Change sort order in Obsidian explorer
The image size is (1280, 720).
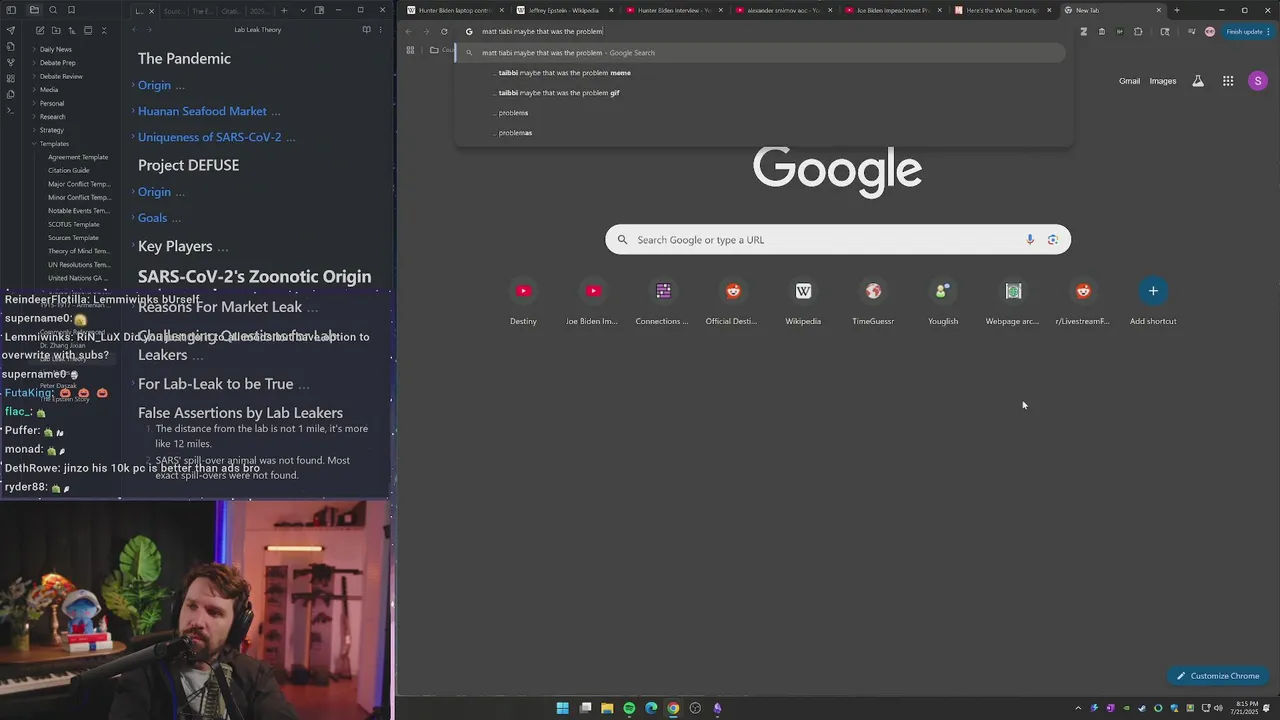[x=71, y=30]
